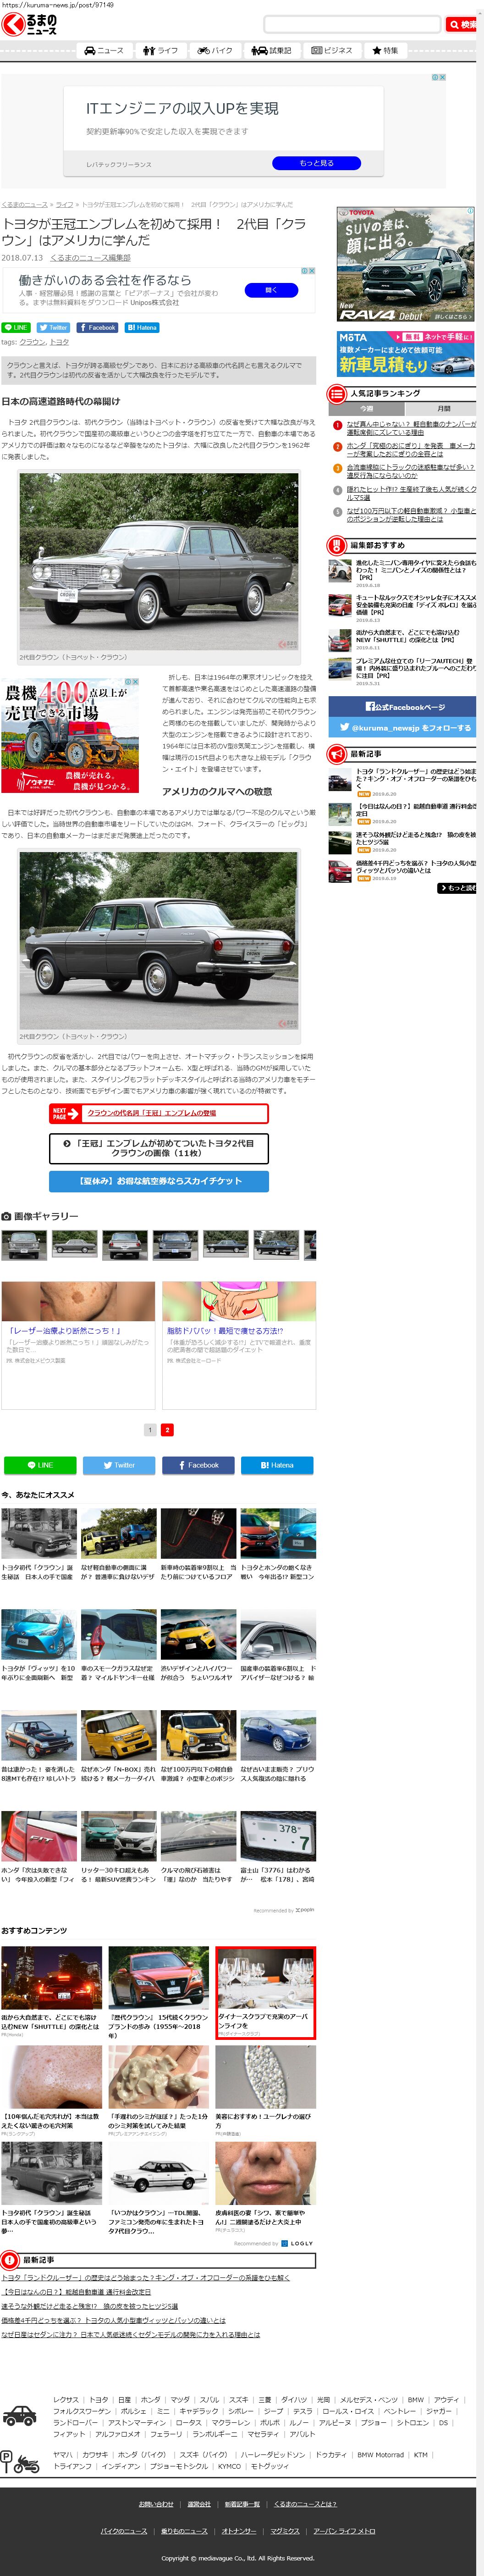Open the ニュース menu item
This screenshot has width=484, height=2576.
[x=104, y=50]
